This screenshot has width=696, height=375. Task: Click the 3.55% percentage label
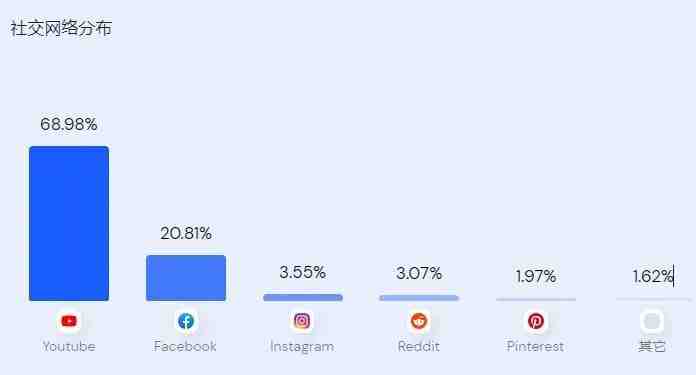302,272
